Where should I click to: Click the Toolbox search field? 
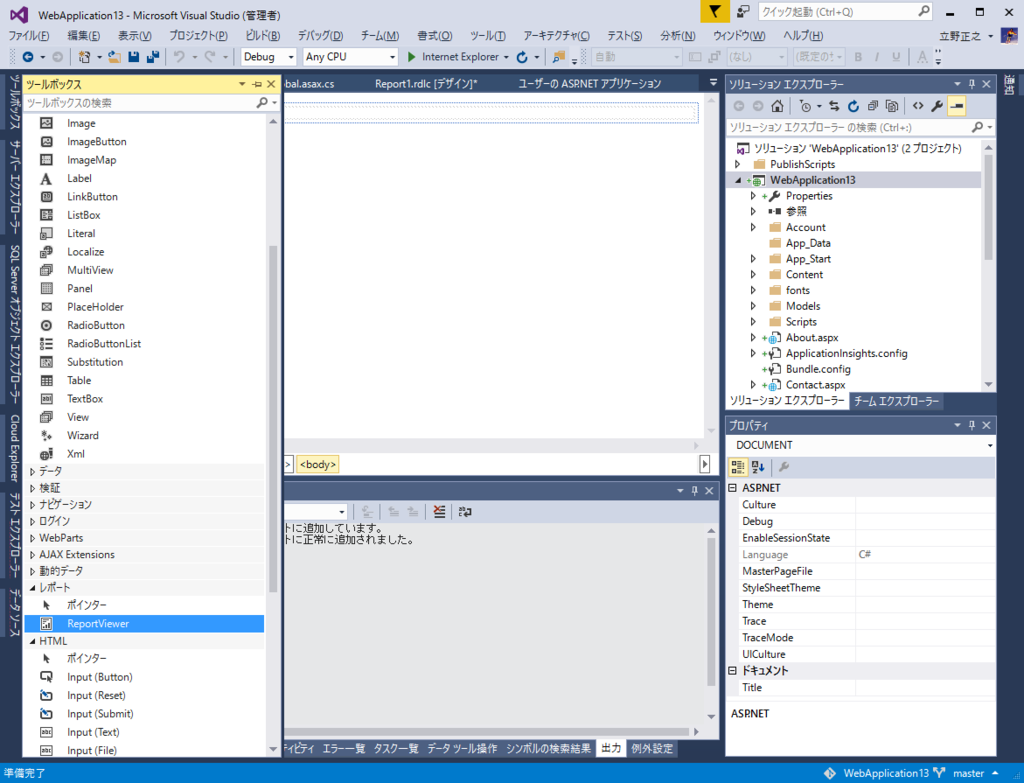point(140,103)
